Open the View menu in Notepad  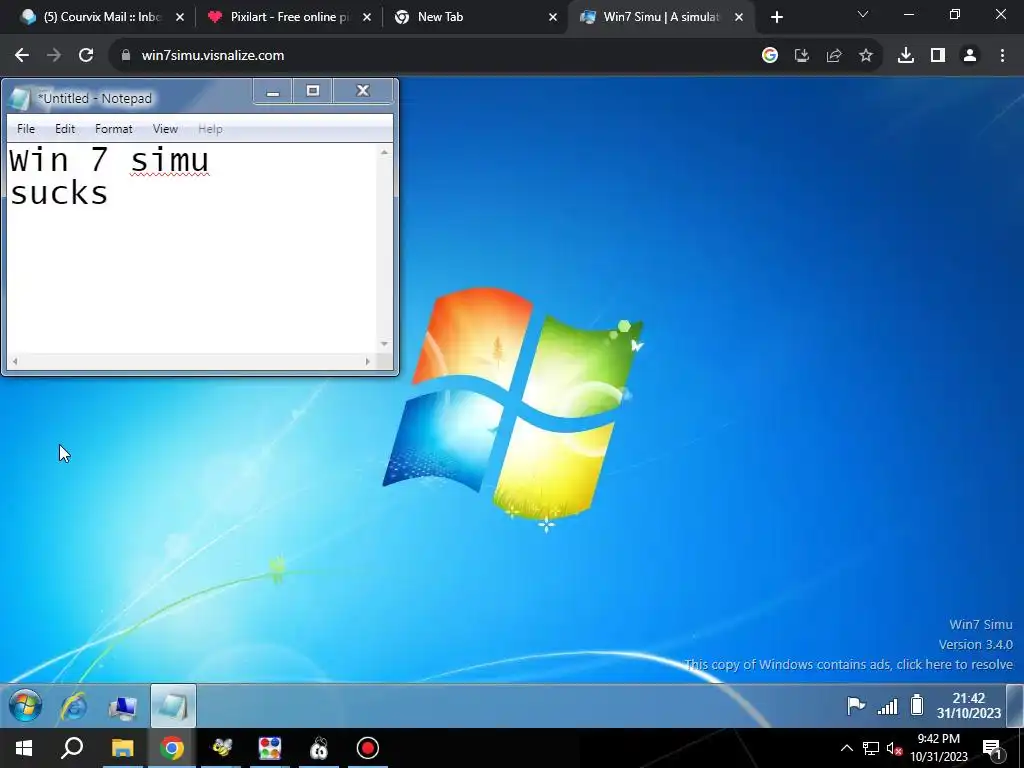(165, 129)
